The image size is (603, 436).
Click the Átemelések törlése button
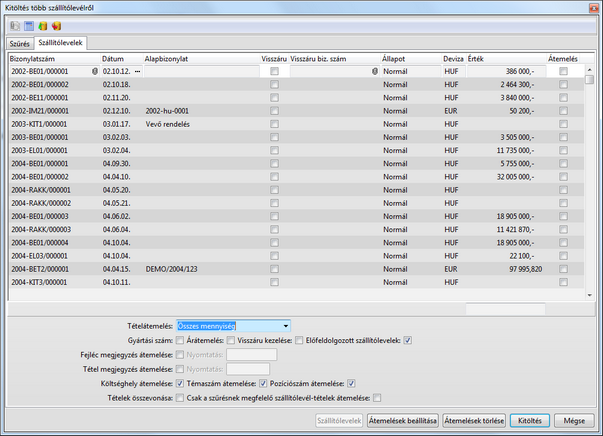coord(474,421)
